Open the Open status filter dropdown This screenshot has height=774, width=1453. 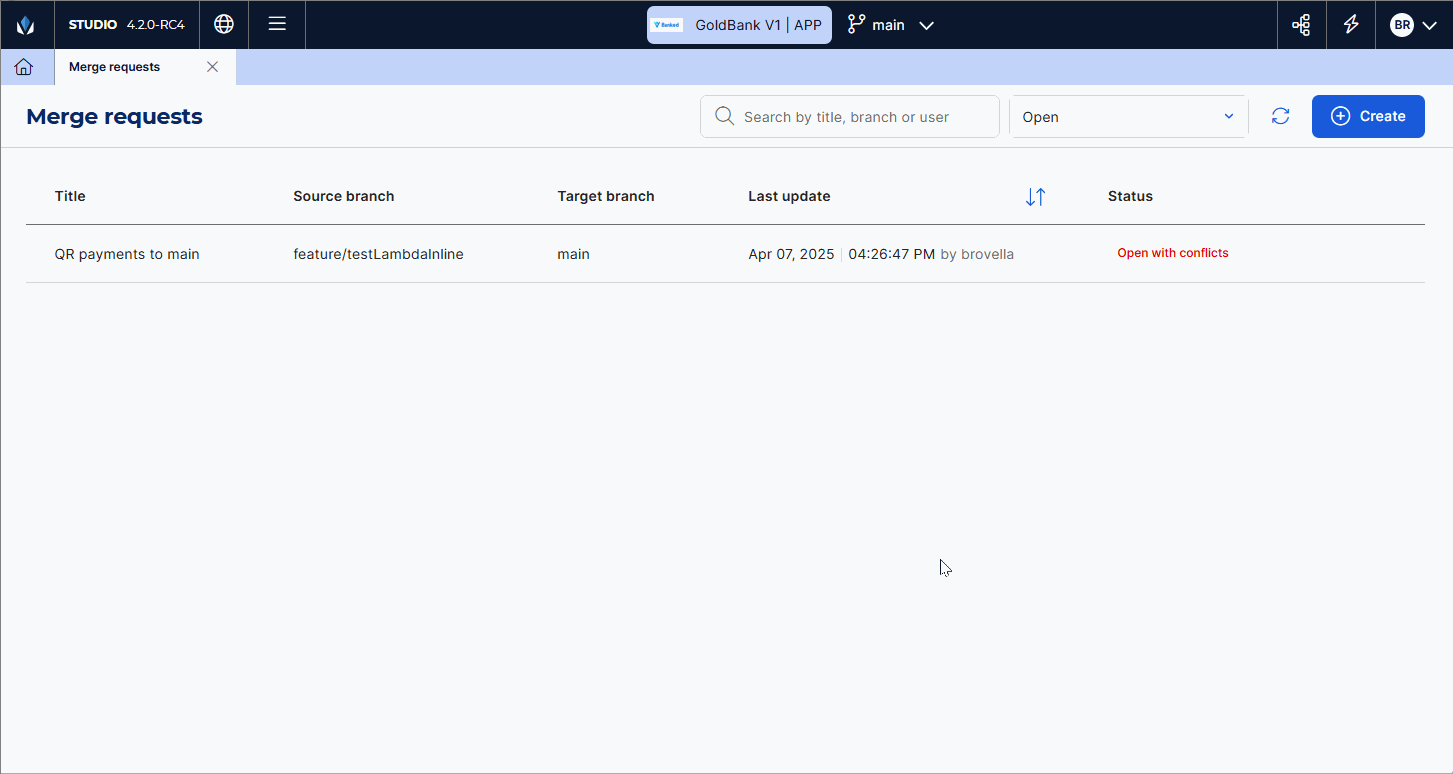(x=1128, y=117)
